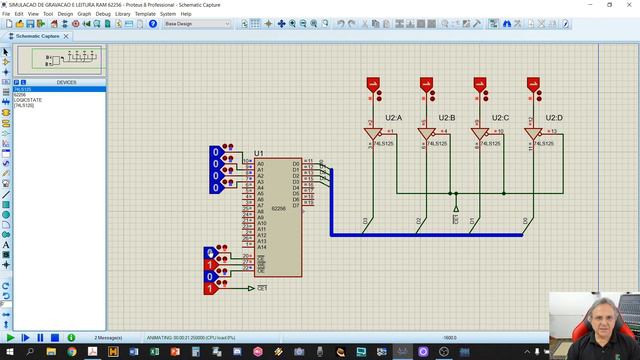Open the Library menu
Viewport: 640px width, 360px height.
pyautogui.click(x=122, y=14)
